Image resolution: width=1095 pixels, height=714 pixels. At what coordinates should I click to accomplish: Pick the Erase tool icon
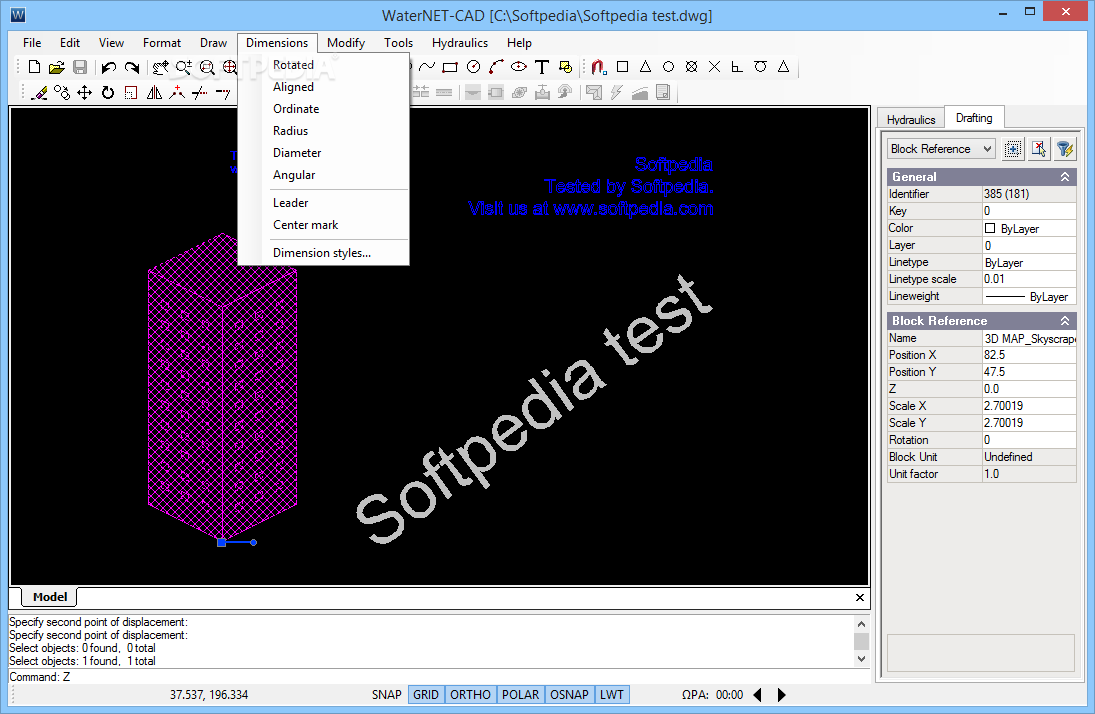click(40, 92)
